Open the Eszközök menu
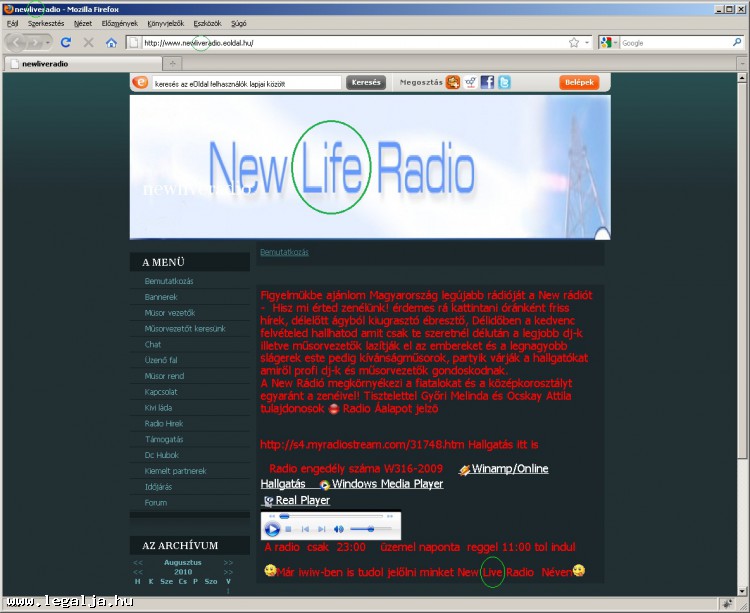The width and height of the screenshot is (750, 613). pos(207,22)
